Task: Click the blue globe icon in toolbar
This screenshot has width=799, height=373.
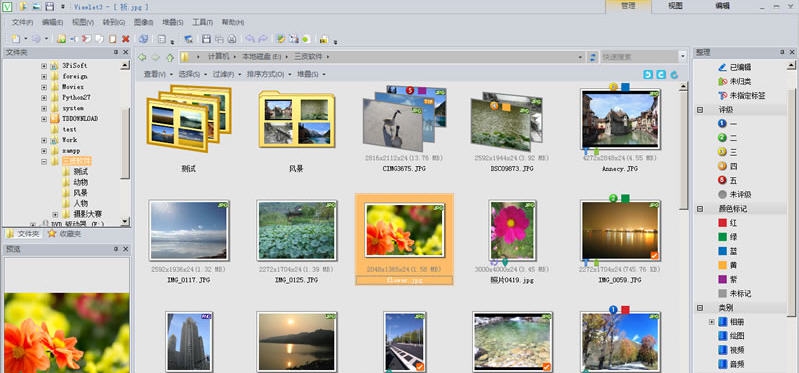Action: (x=143, y=39)
